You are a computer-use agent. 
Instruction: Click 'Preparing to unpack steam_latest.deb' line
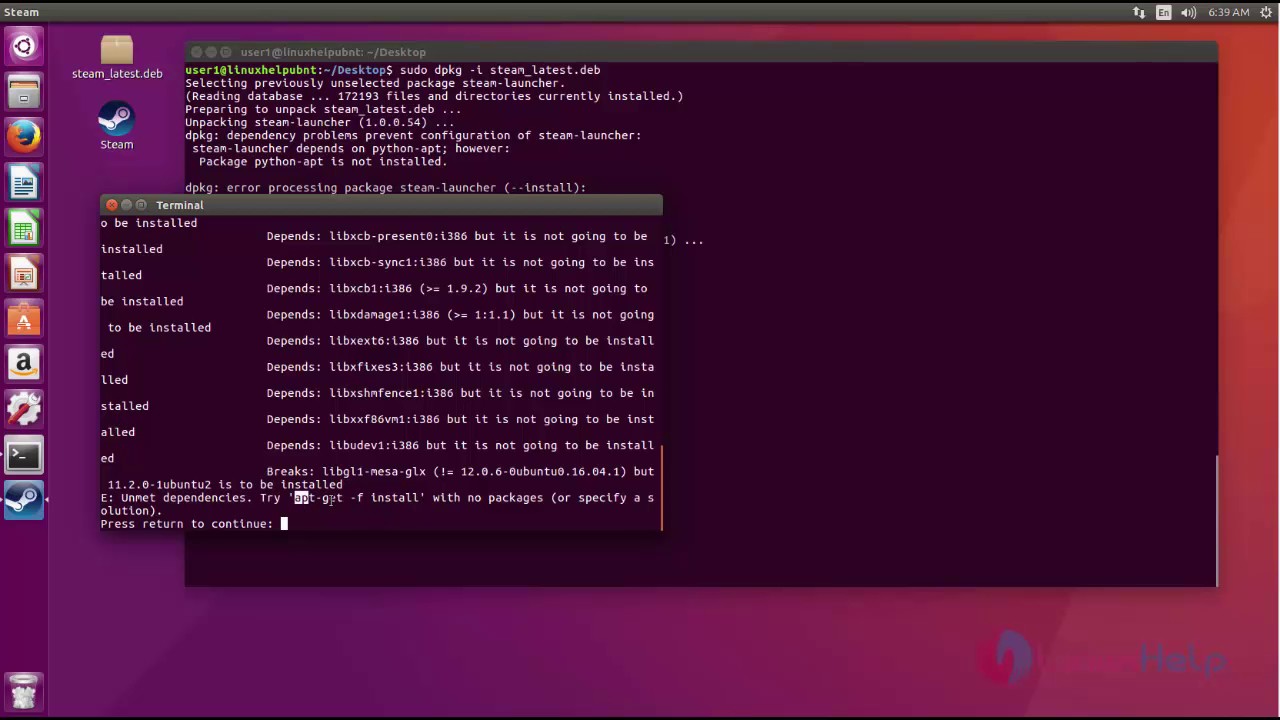(x=322, y=109)
